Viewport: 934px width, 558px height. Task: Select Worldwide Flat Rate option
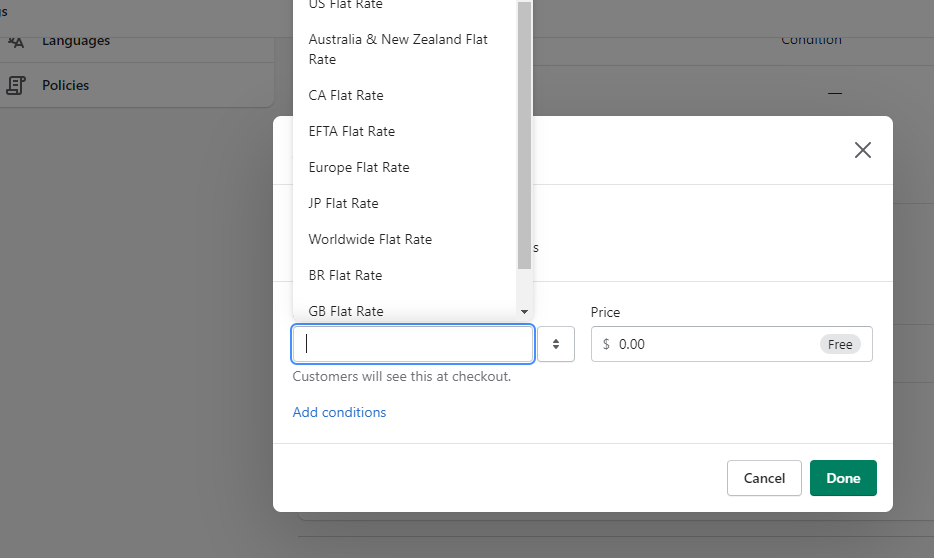coord(370,240)
